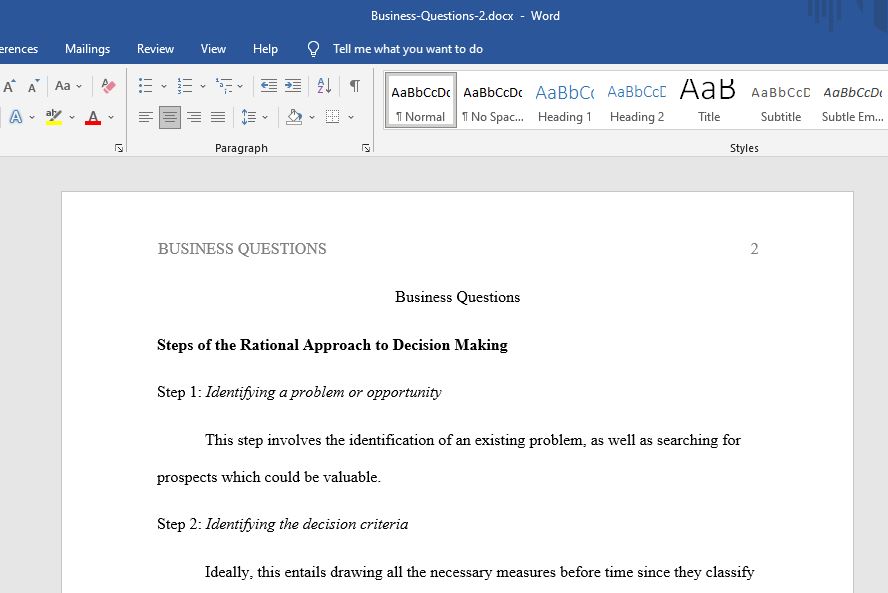Select the Help tab
The width and height of the screenshot is (888, 593).
[x=265, y=49]
